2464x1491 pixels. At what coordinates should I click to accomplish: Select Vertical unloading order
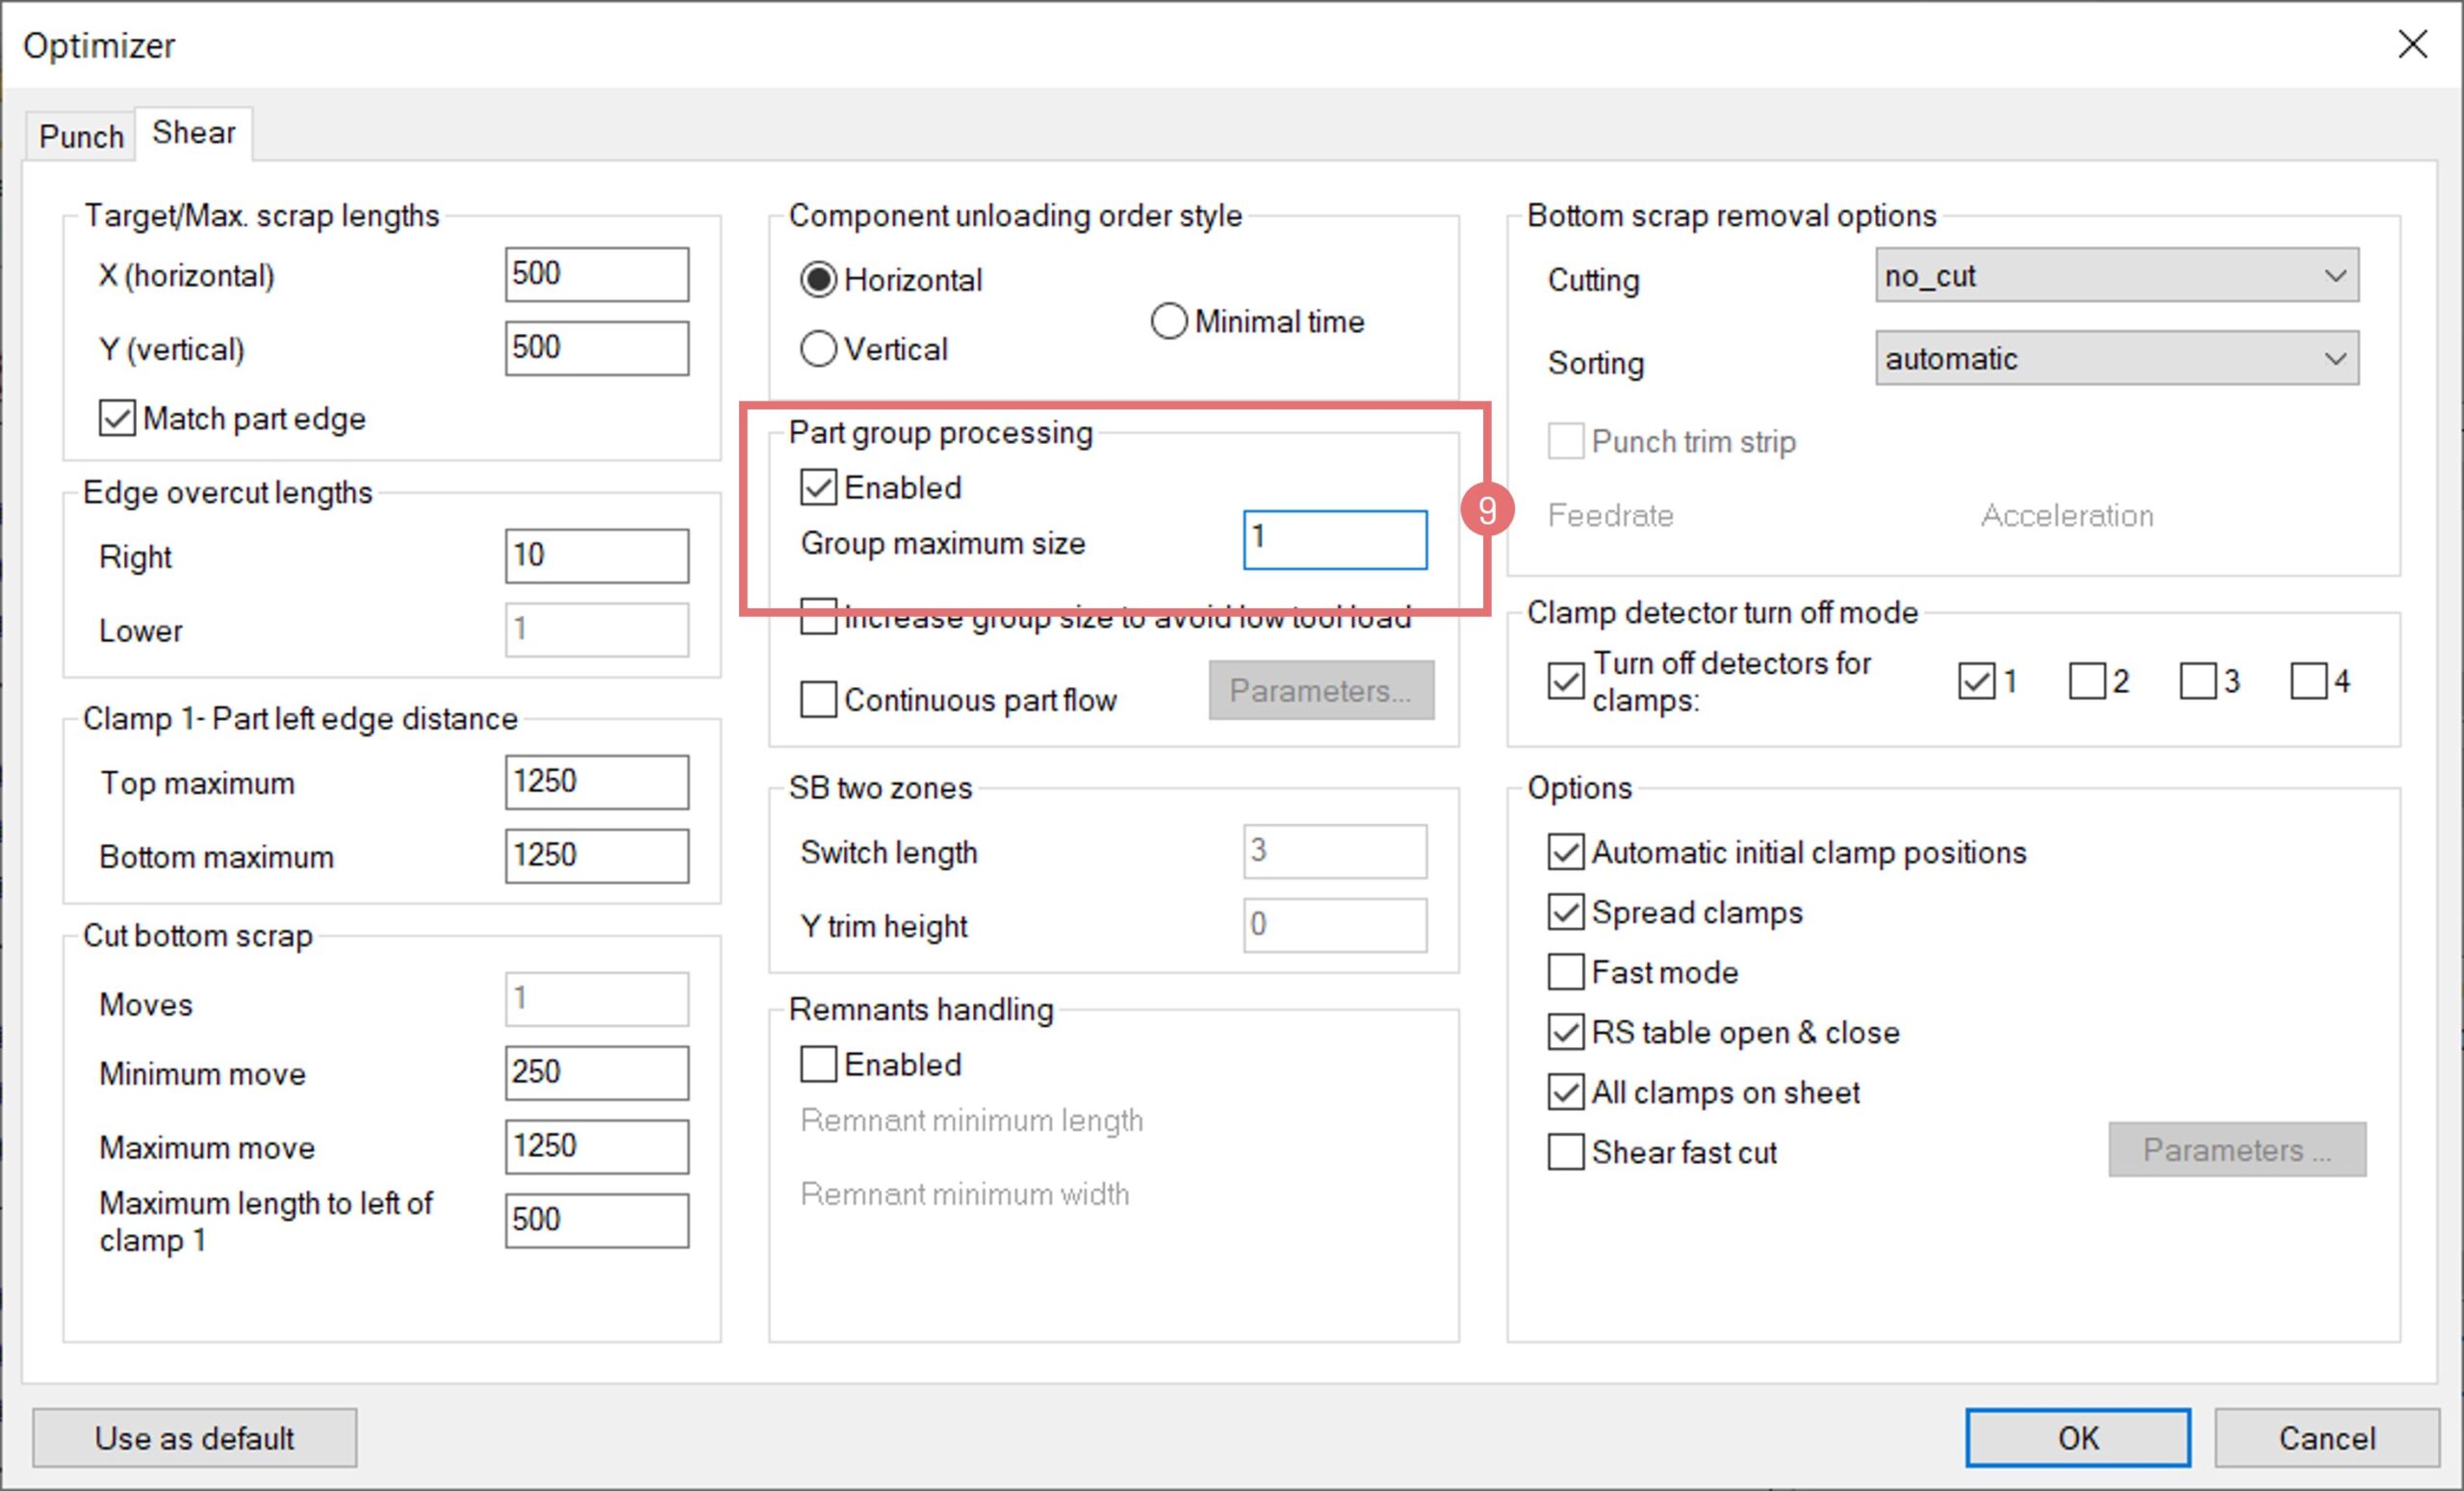(x=818, y=349)
